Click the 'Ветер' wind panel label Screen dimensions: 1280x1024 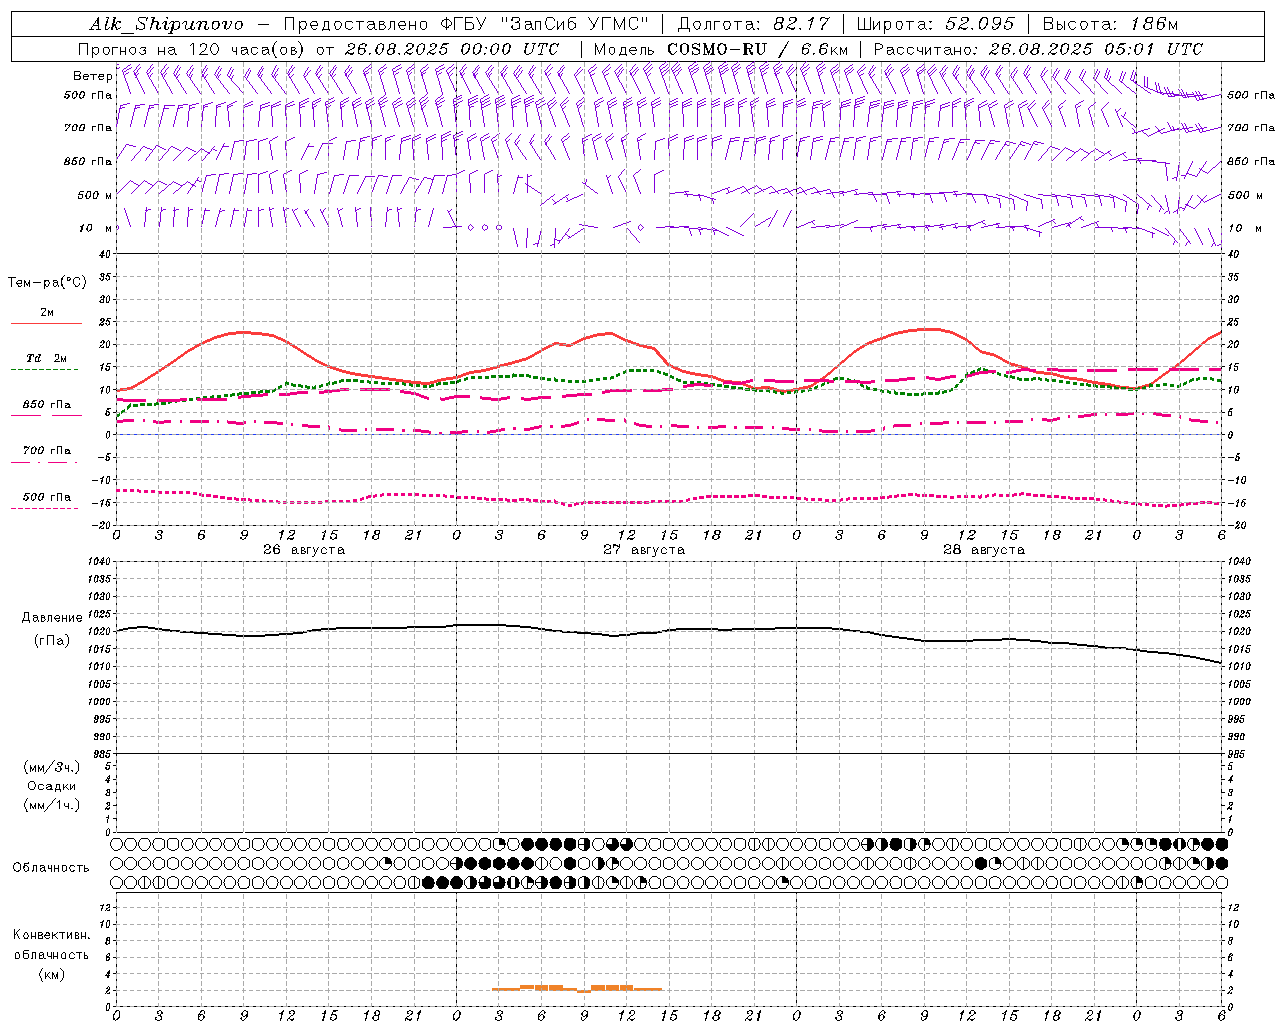[x=93, y=76]
